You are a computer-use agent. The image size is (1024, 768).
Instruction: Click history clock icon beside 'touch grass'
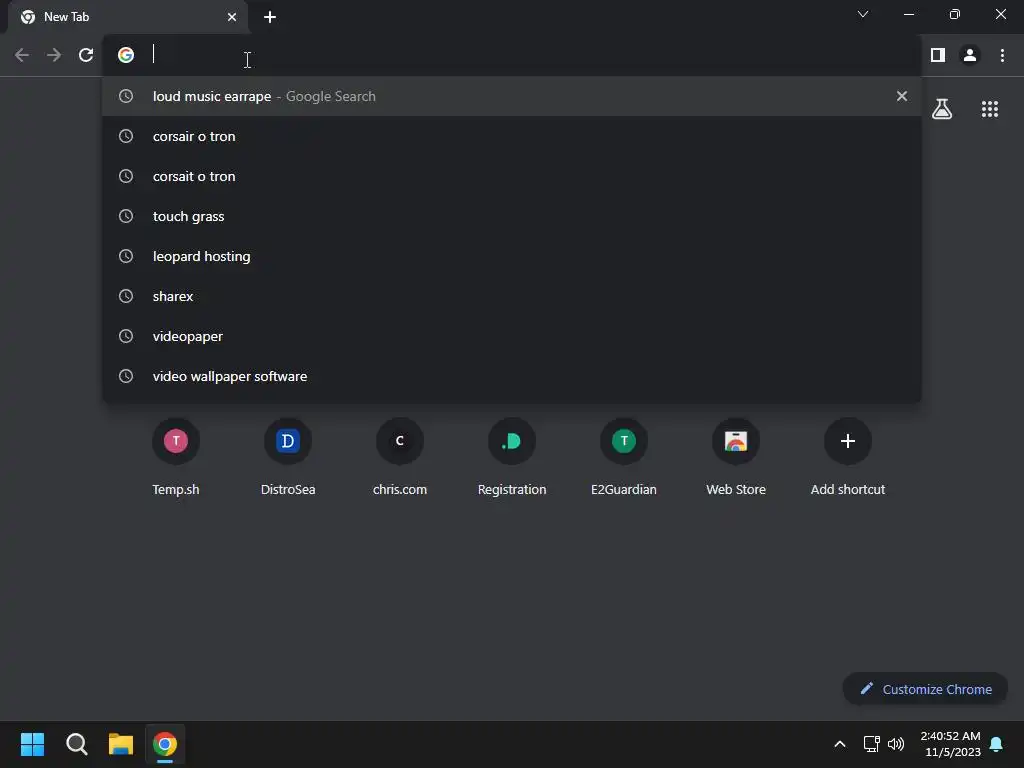click(x=126, y=216)
